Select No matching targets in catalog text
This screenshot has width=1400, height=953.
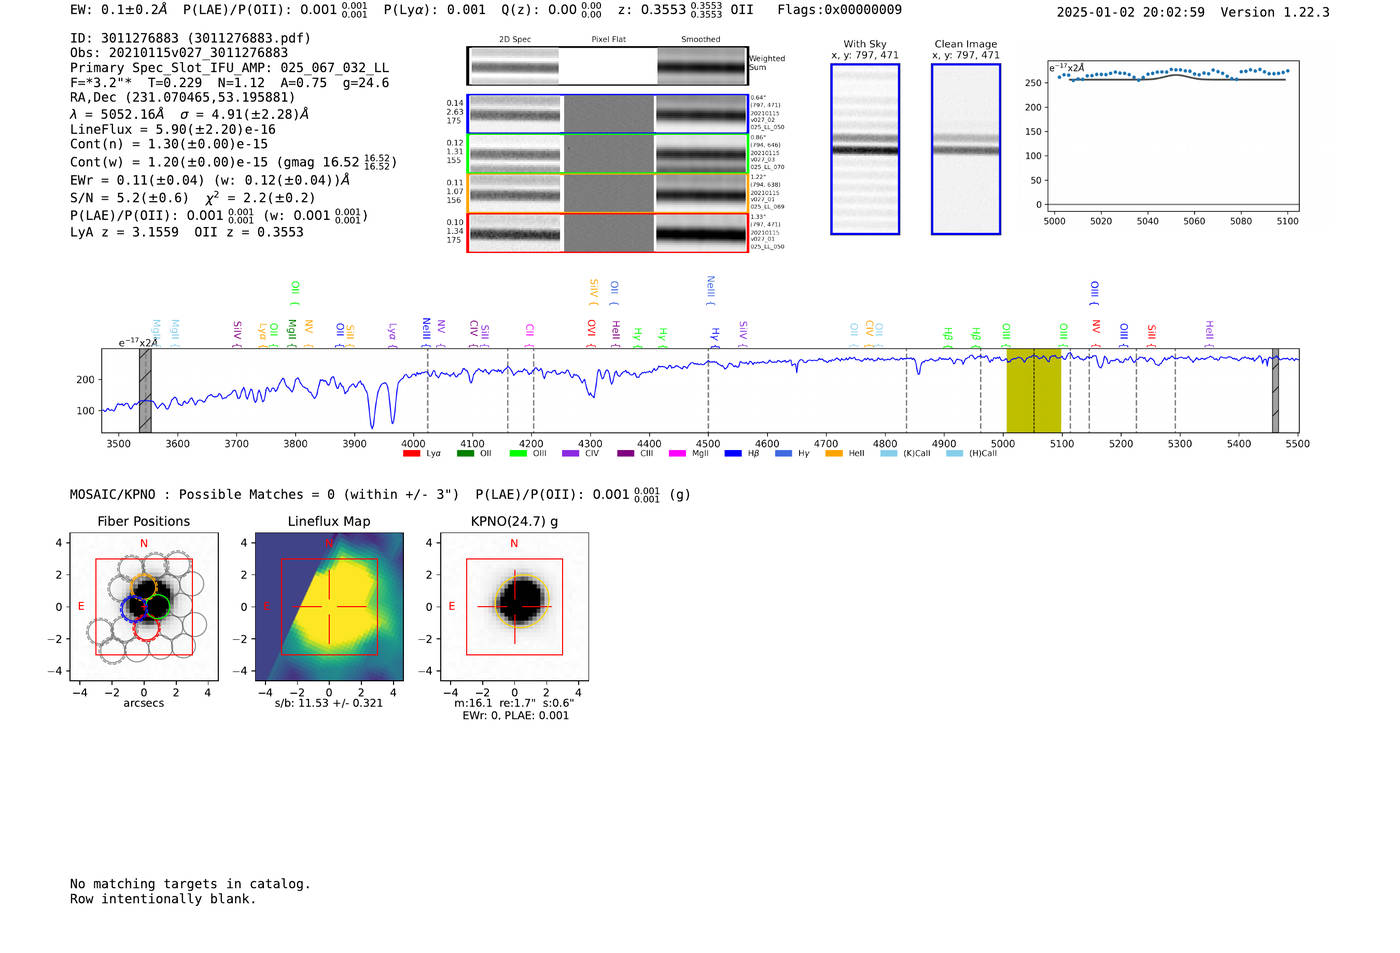click(x=190, y=884)
